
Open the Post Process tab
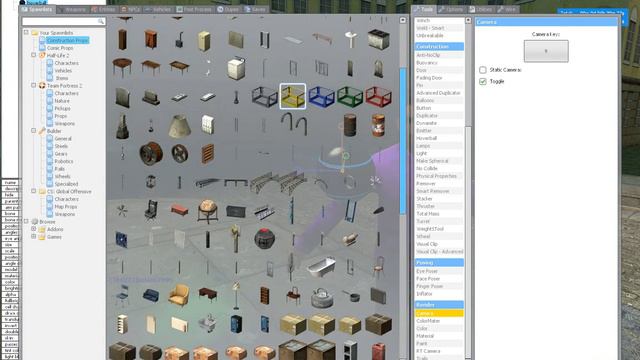194,9
